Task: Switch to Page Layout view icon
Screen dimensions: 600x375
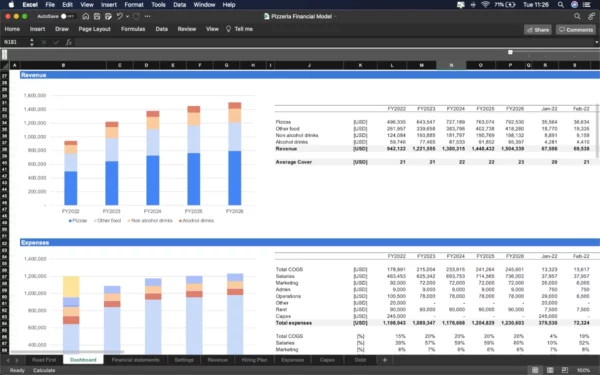Action: [550, 370]
